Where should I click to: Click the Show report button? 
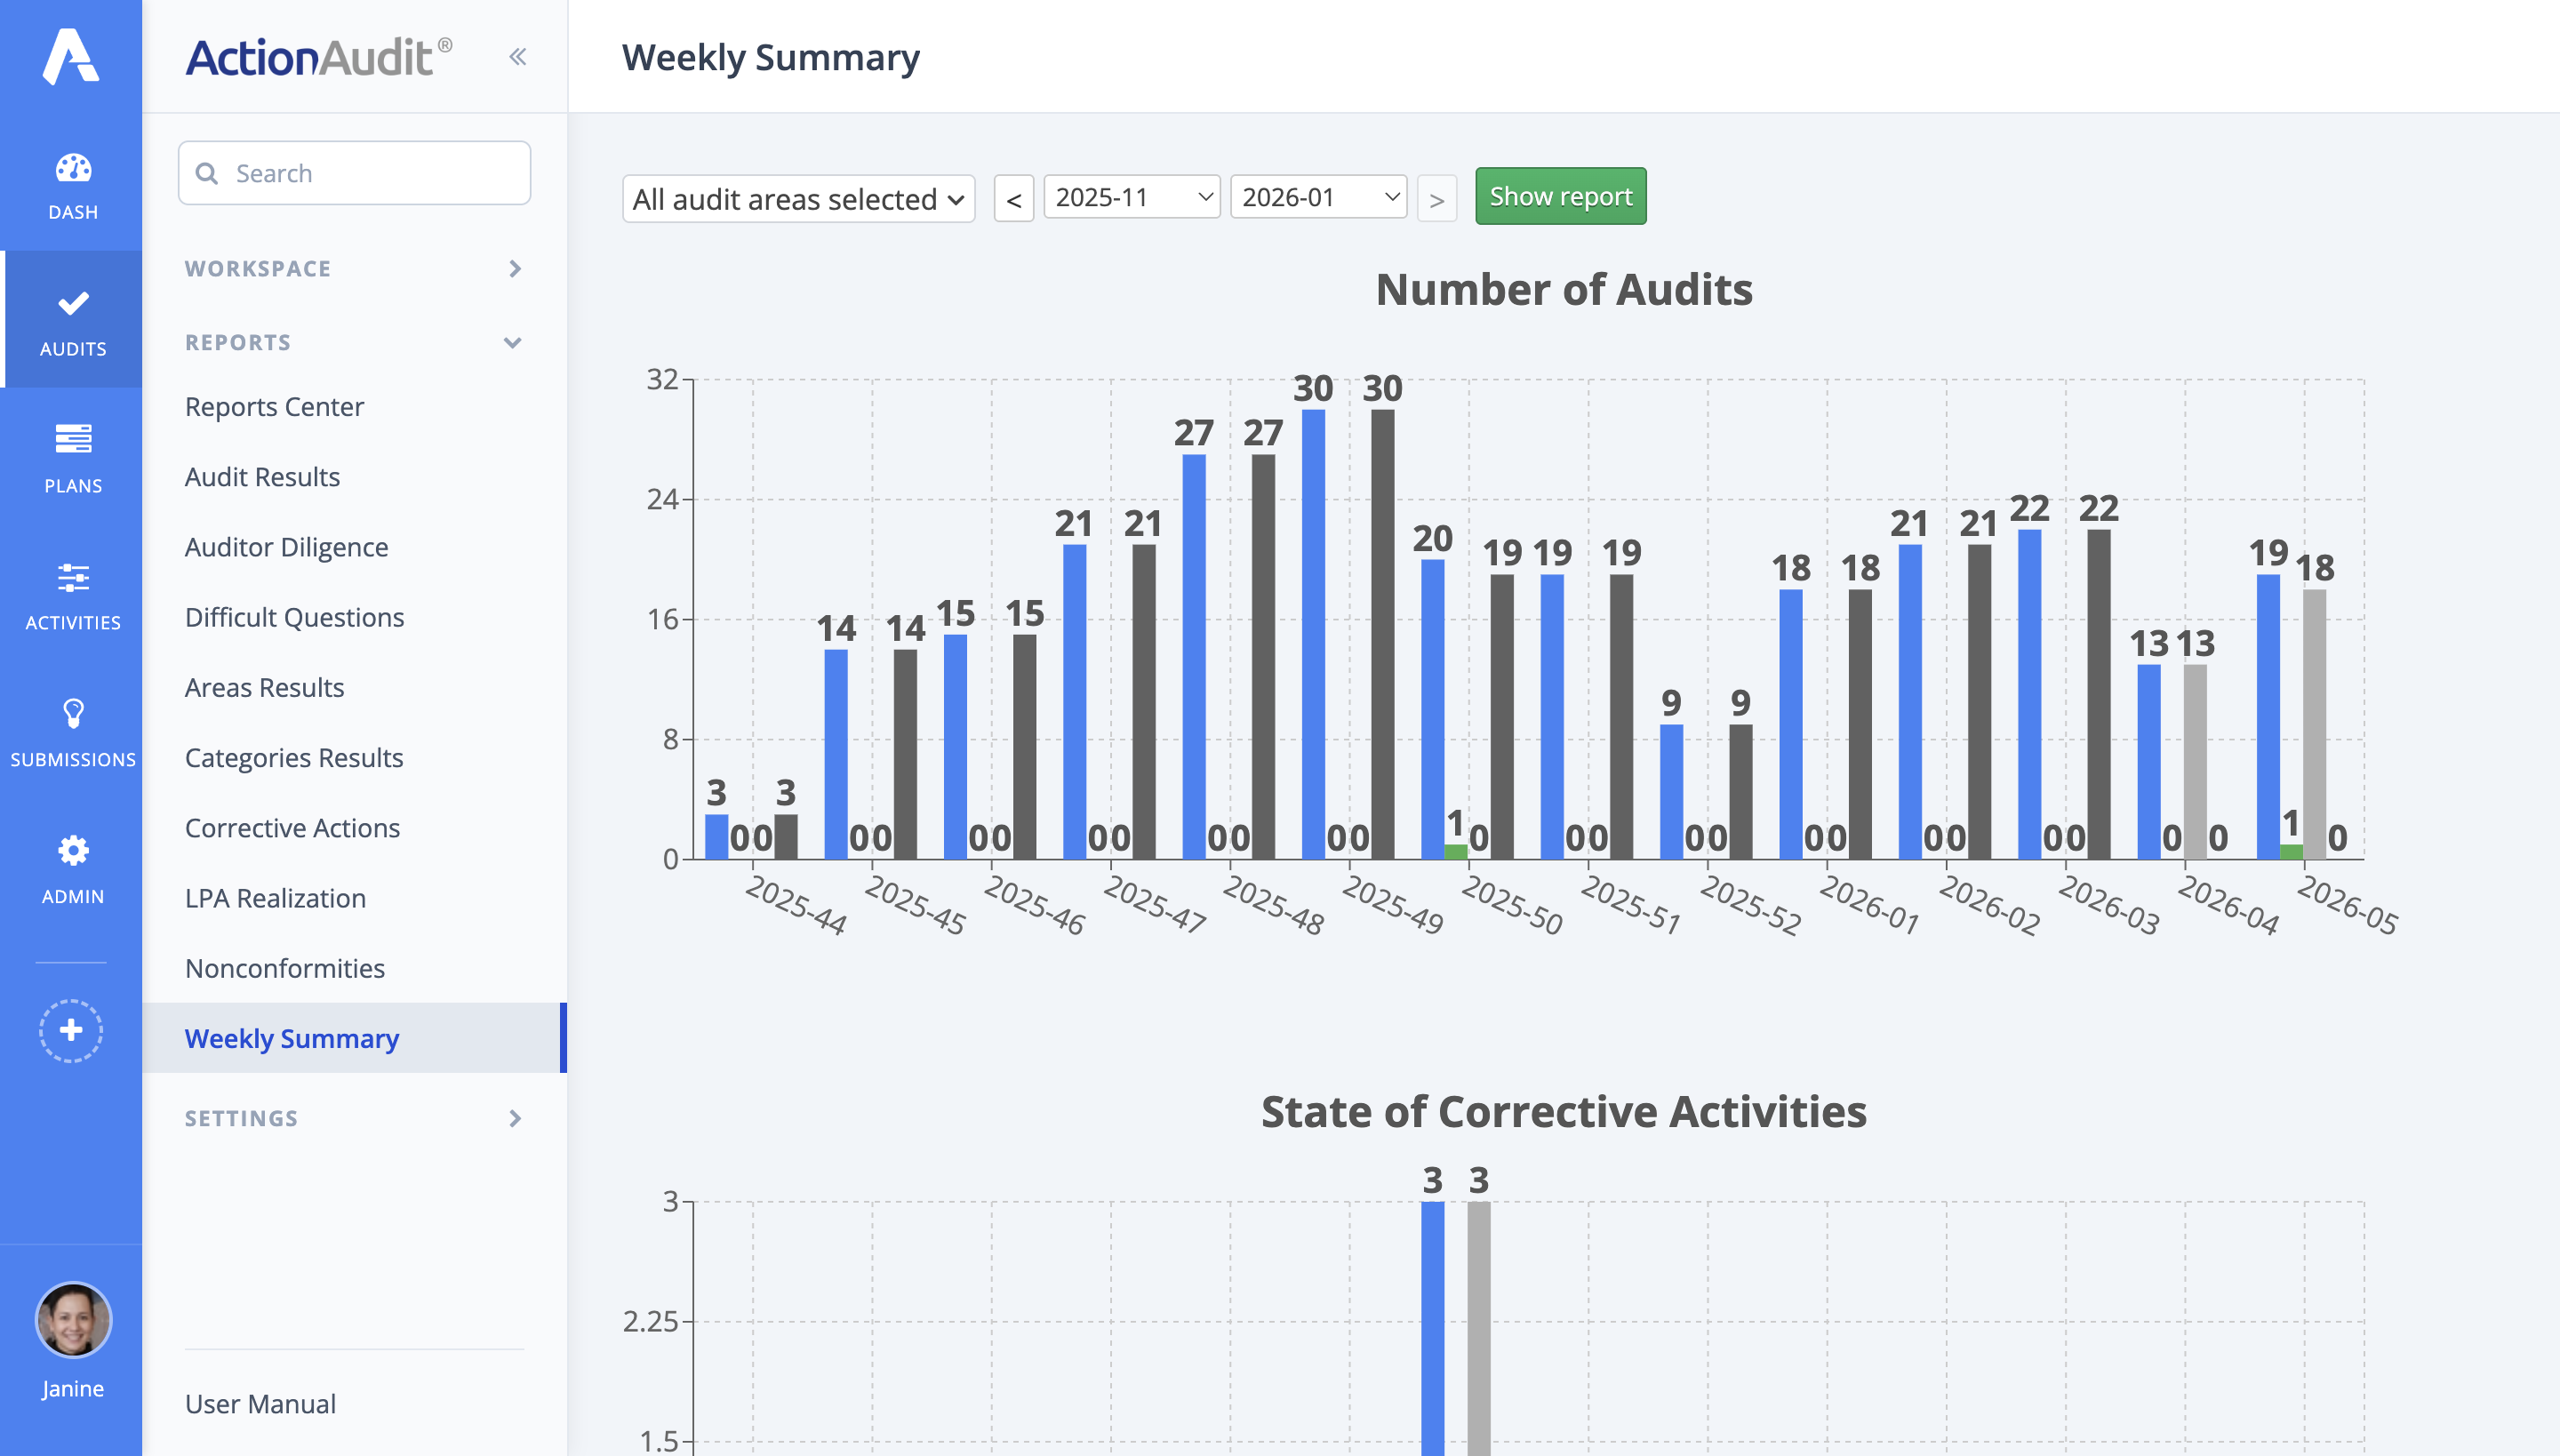pos(1560,196)
